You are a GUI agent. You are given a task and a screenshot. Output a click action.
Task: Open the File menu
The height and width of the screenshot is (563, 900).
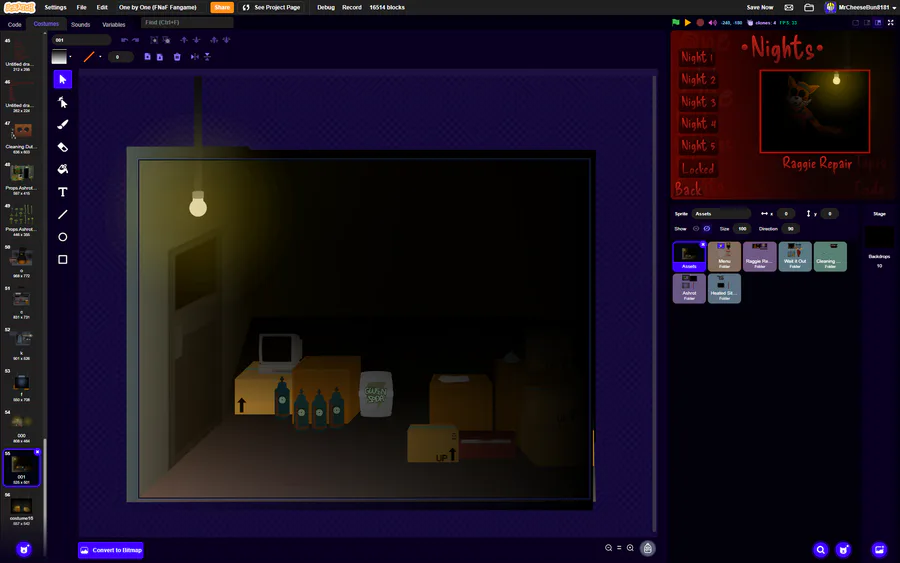coord(82,7)
